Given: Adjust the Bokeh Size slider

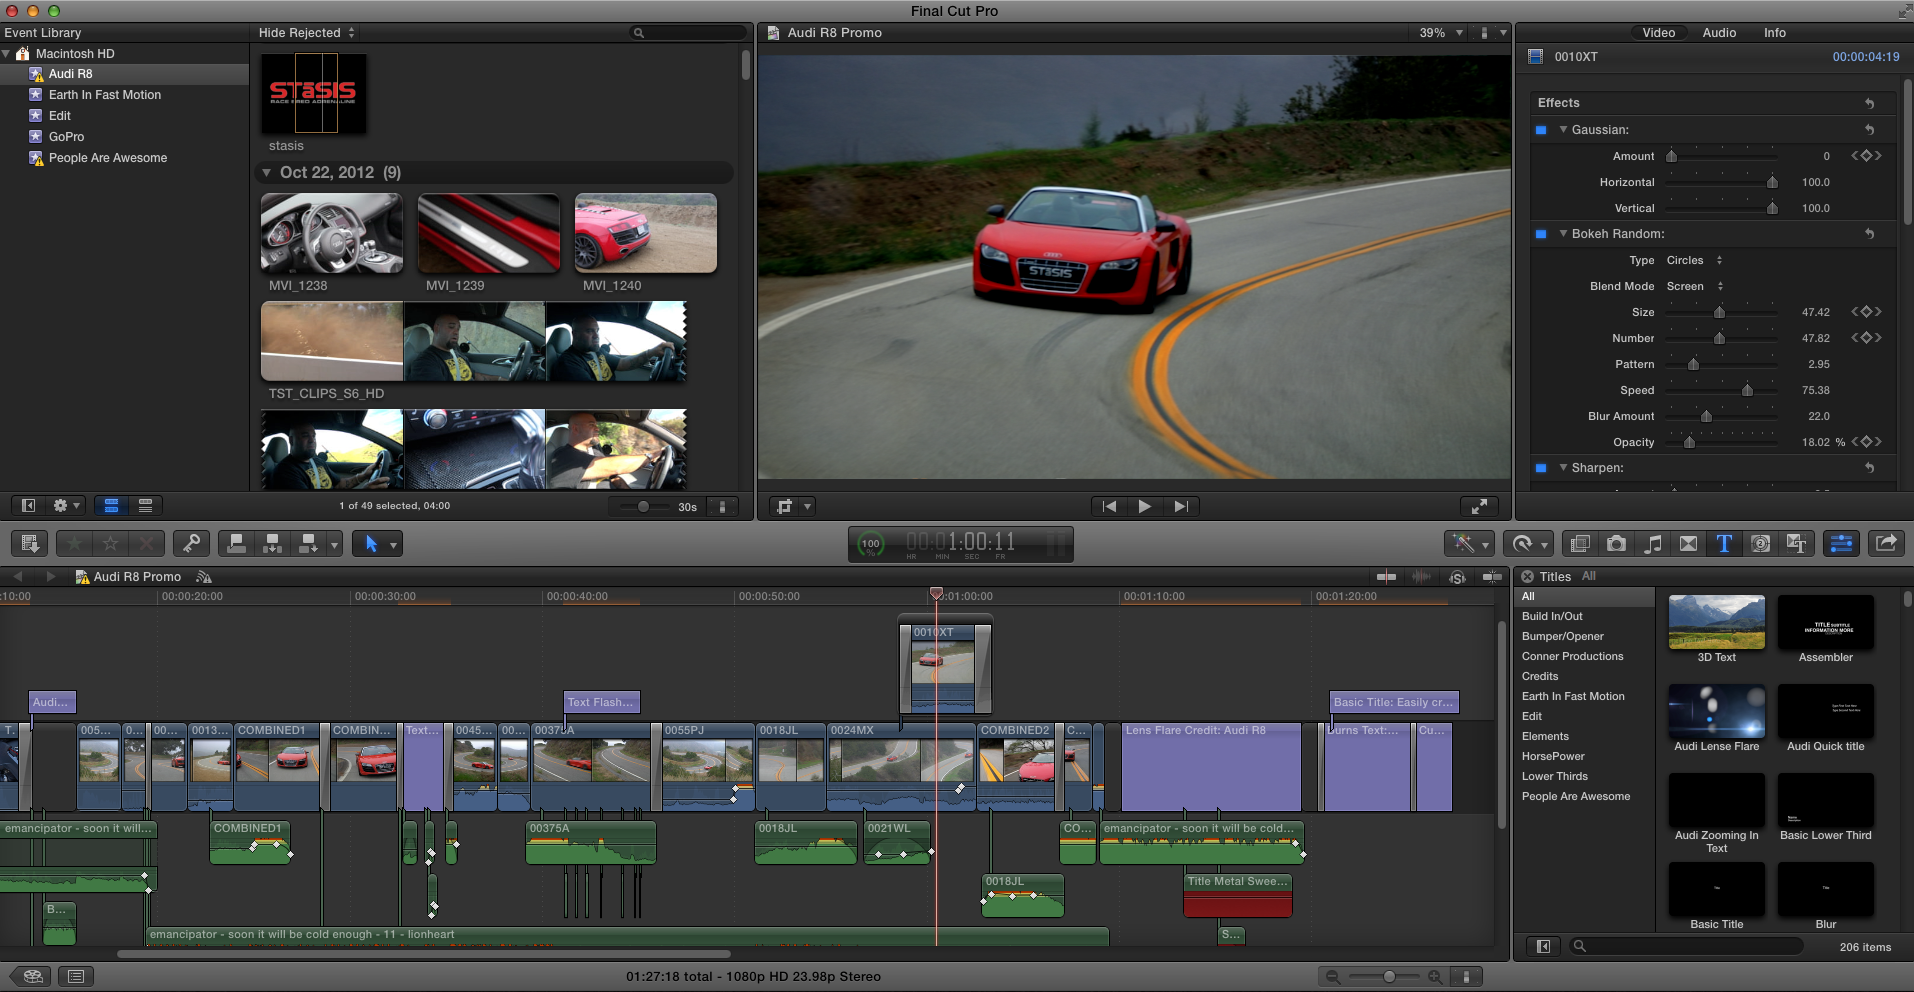Looking at the screenshot, I should click(1722, 312).
